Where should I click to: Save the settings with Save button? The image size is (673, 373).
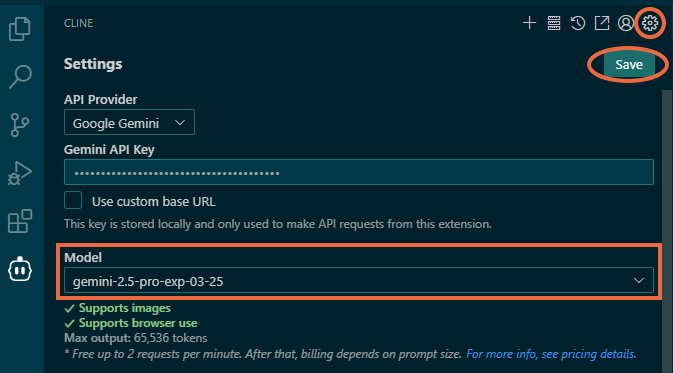coord(629,64)
